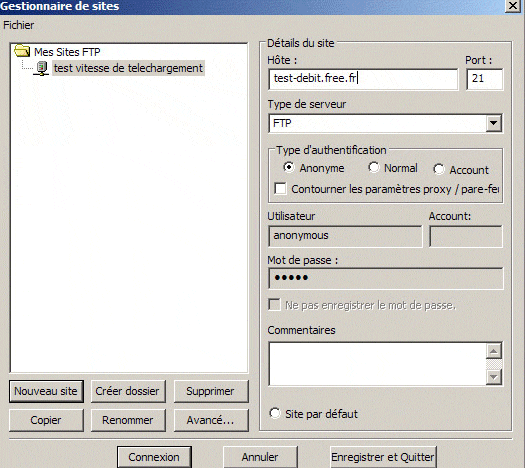
Task: Click the empty Account input field
Action: pyautogui.click(x=466, y=236)
